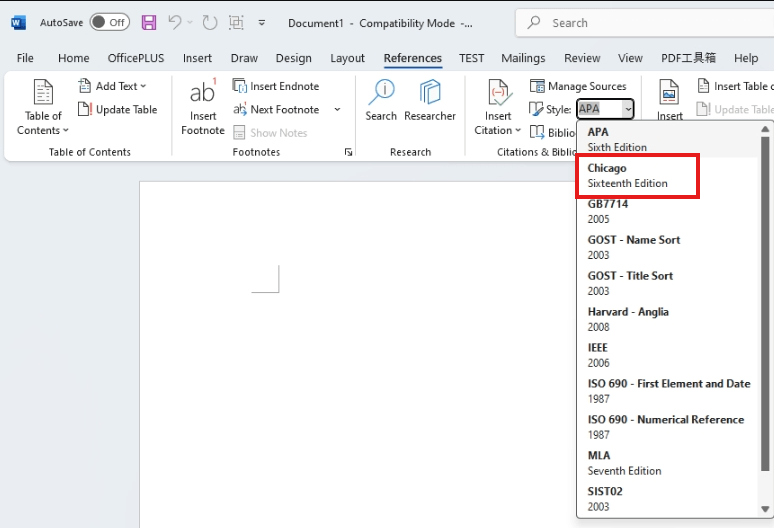Choose ISO 690 - First Element and Date
The width and height of the screenshot is (774, 528).
[667, 391]
